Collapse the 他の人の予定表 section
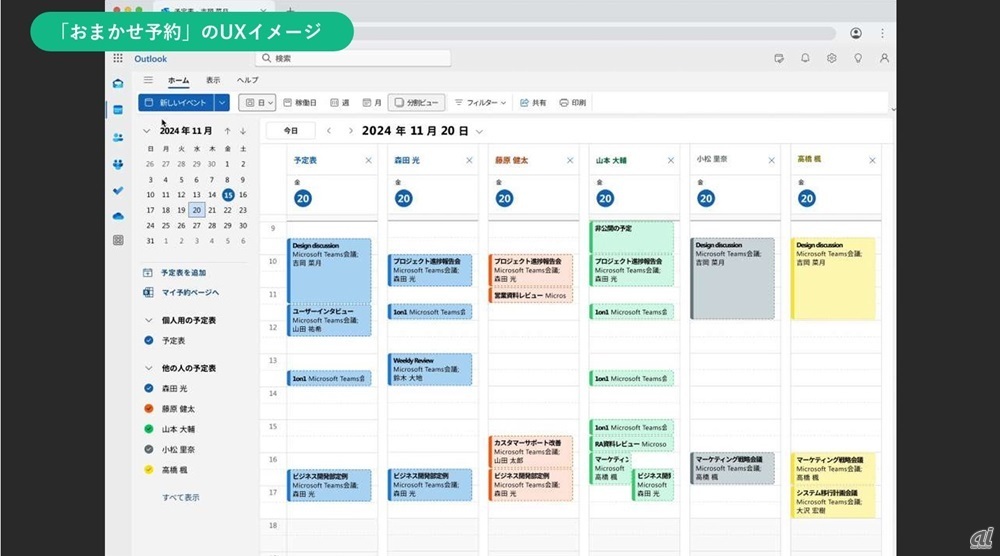This screenshot has height=556, width=1000. coord(149,368)
